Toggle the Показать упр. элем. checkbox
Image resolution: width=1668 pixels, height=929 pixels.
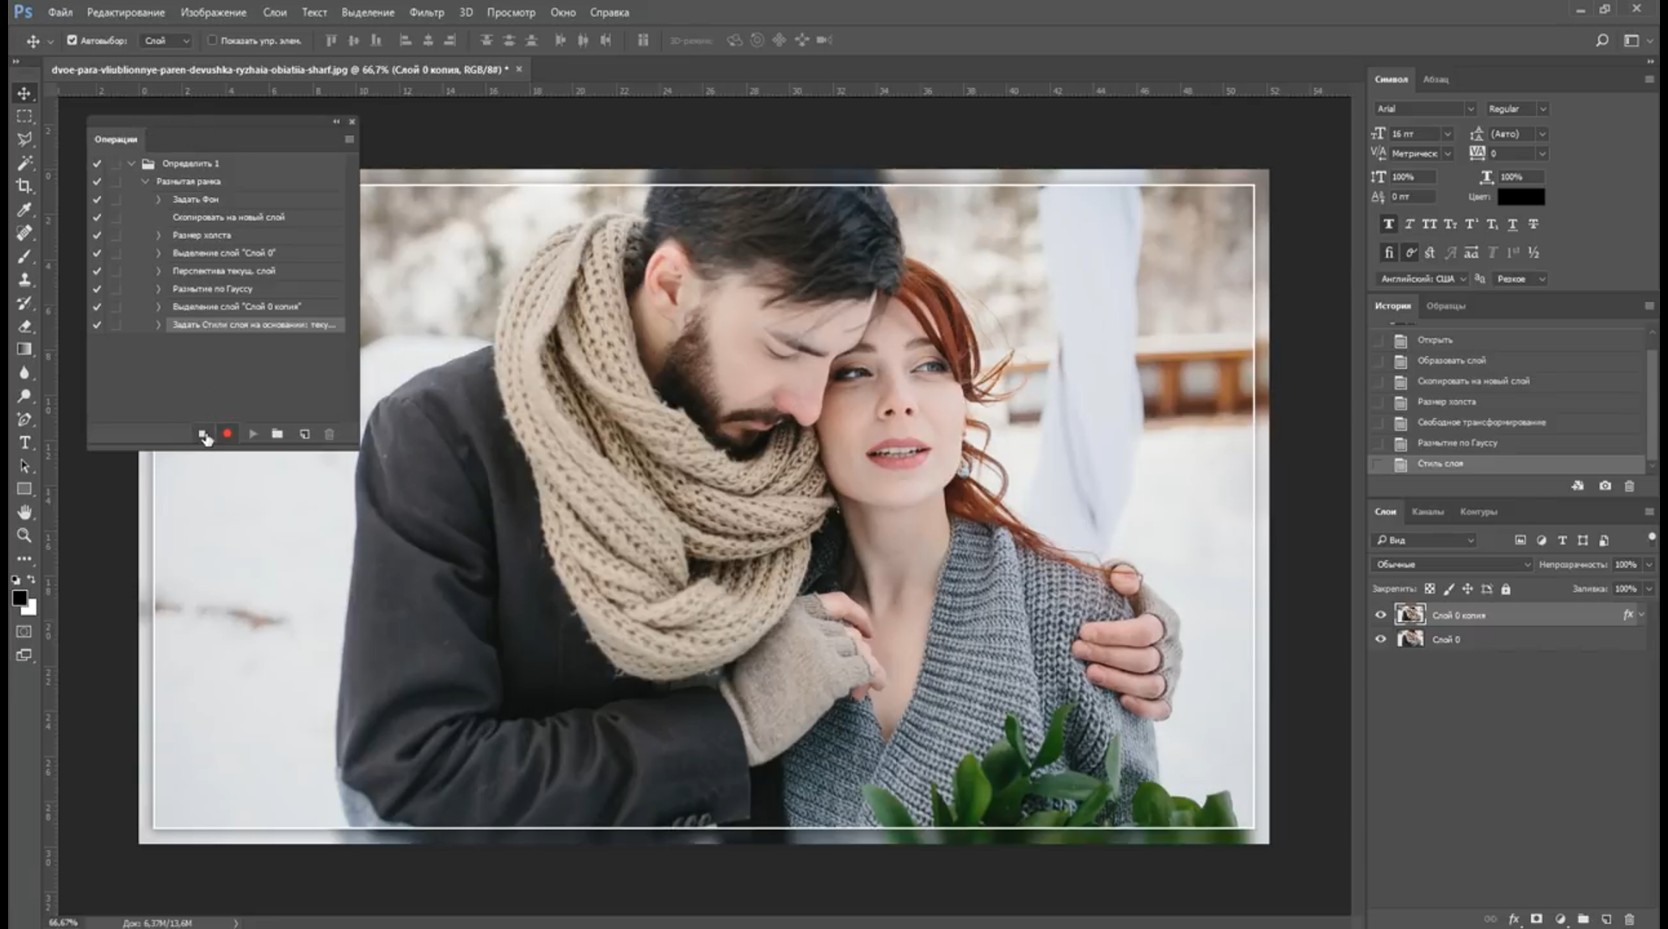212,40
